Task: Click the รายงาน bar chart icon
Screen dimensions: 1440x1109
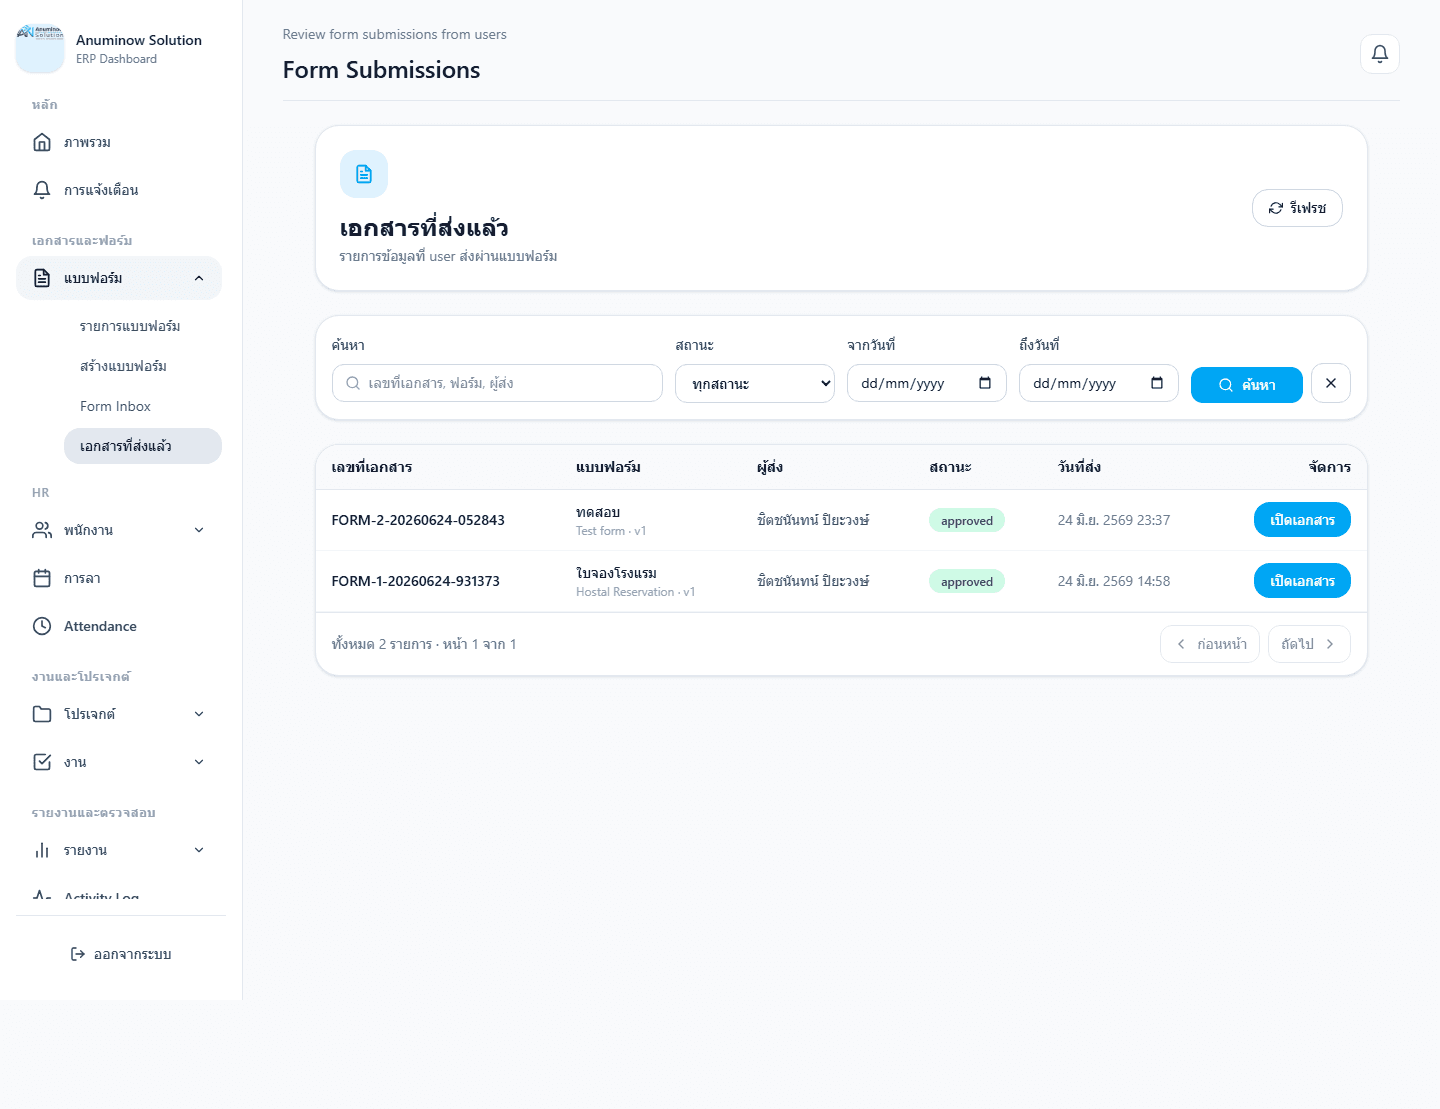Action: coord(42,850)
